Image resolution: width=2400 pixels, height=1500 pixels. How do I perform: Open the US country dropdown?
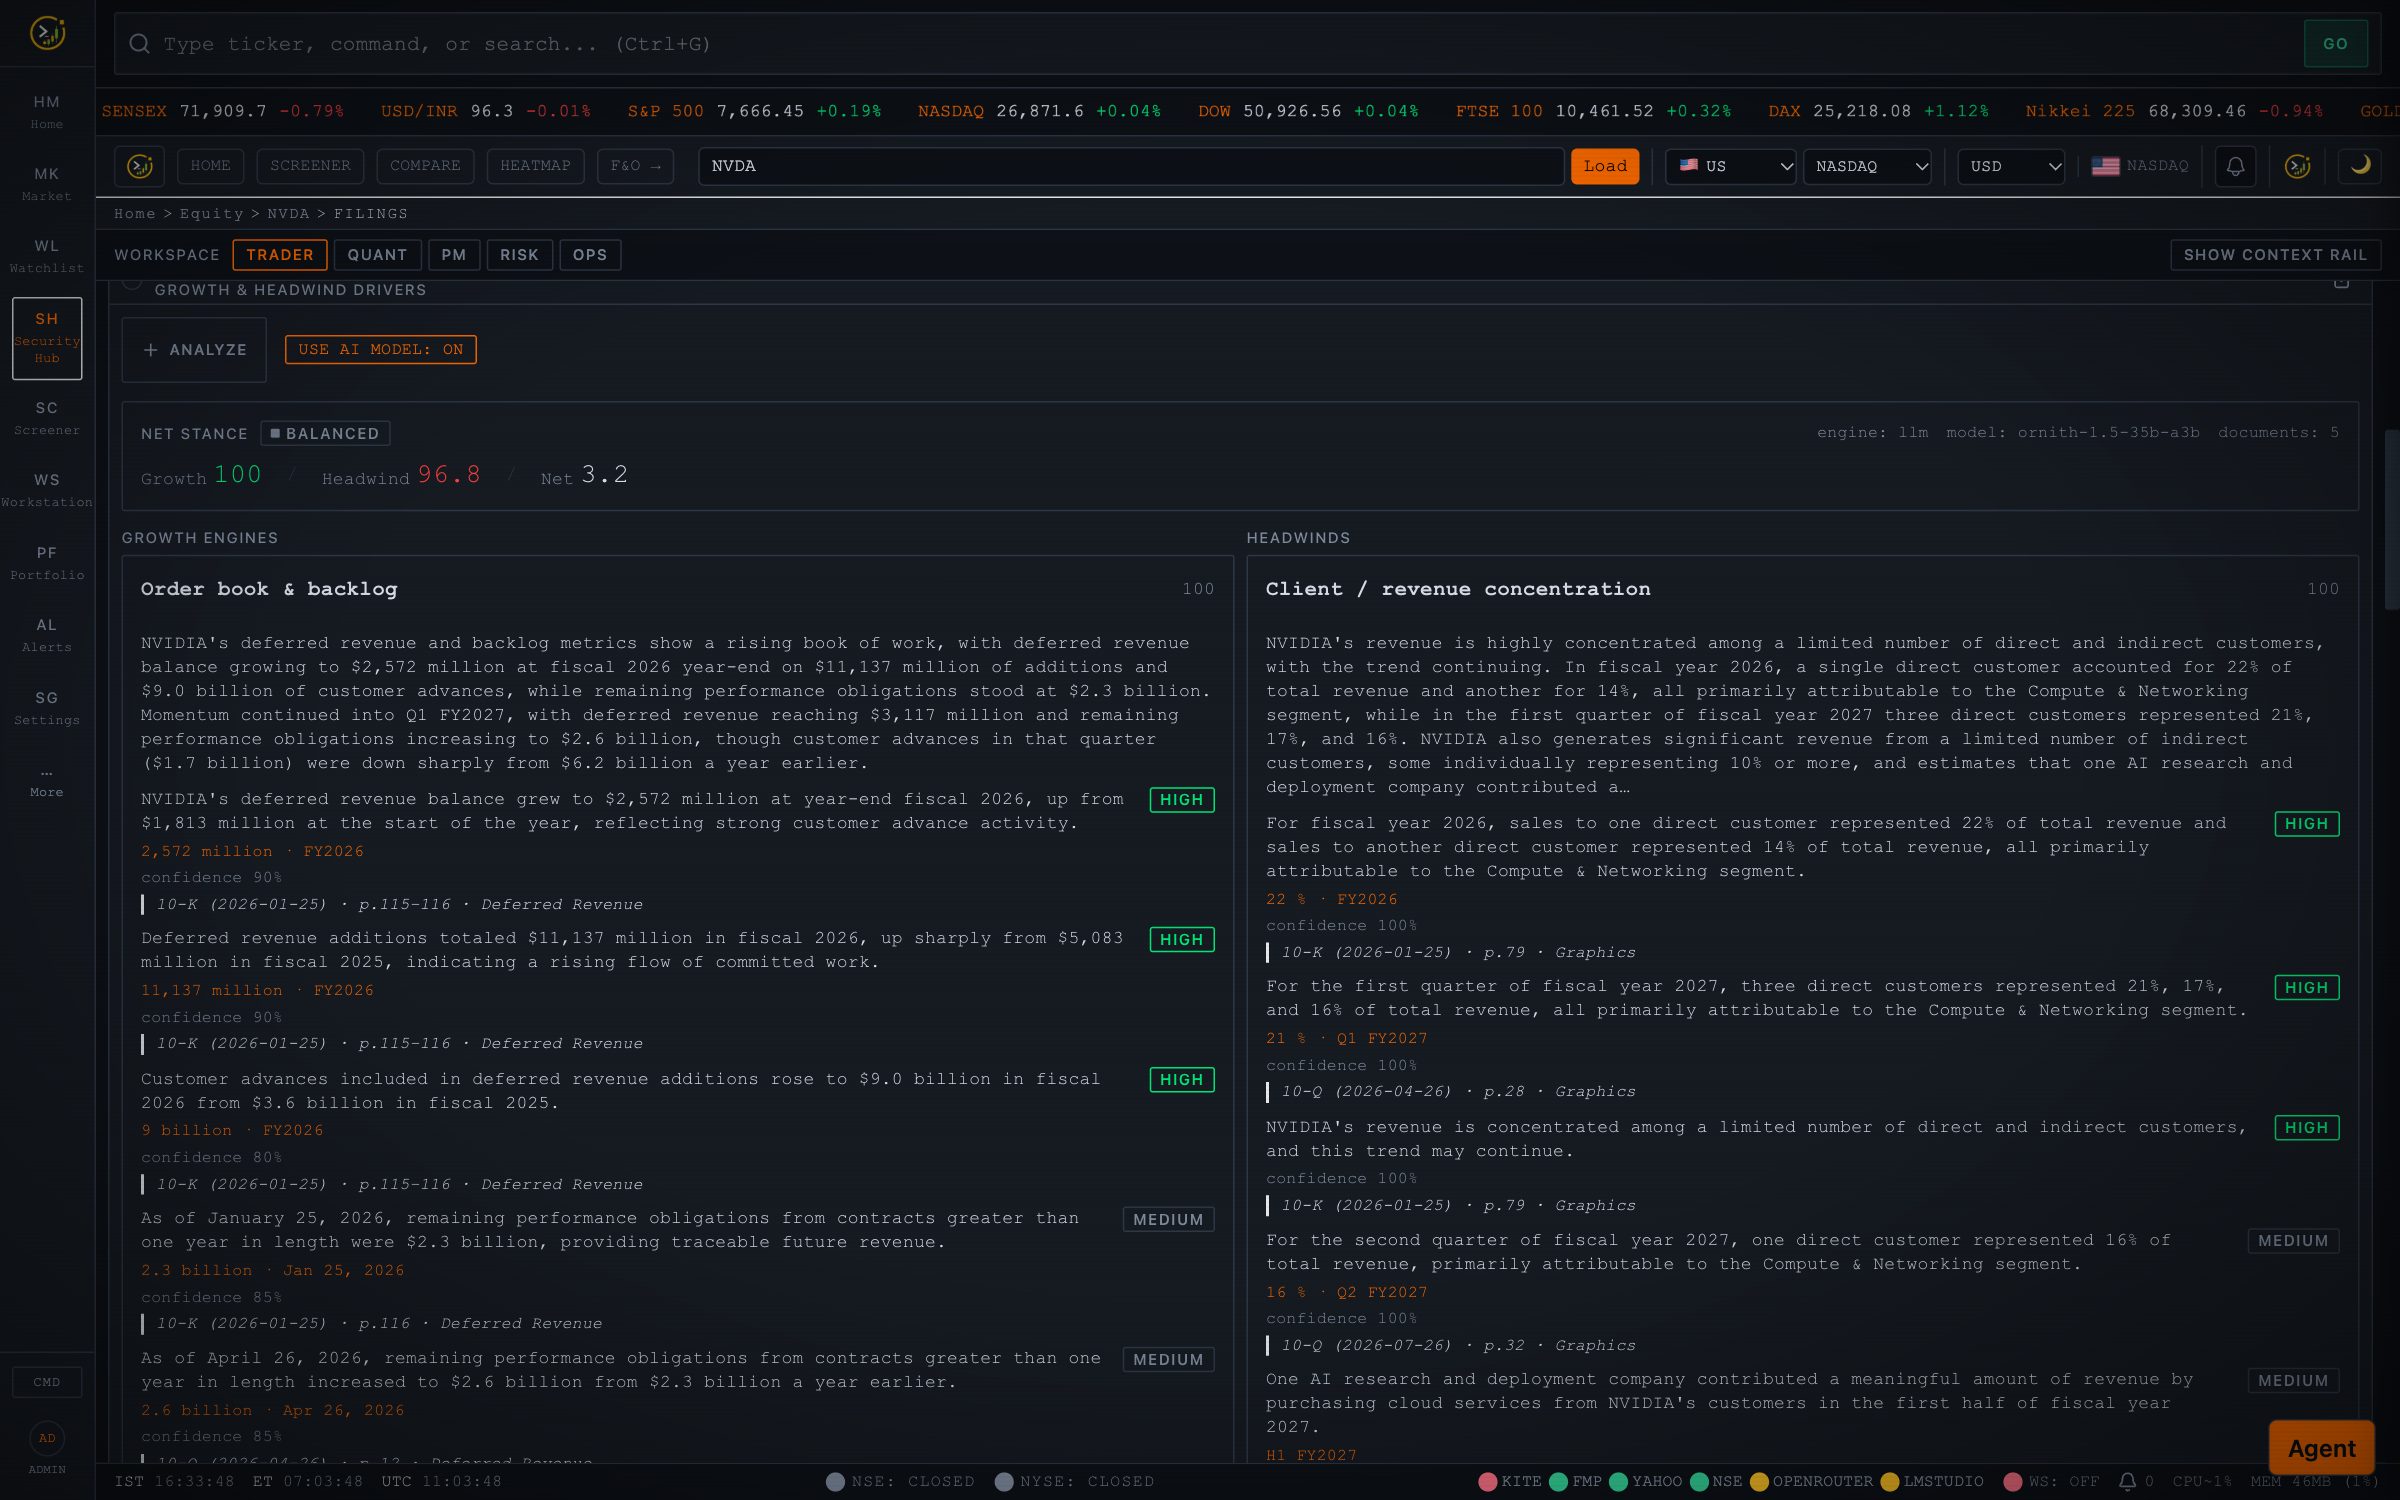(x=1730, y=166)
